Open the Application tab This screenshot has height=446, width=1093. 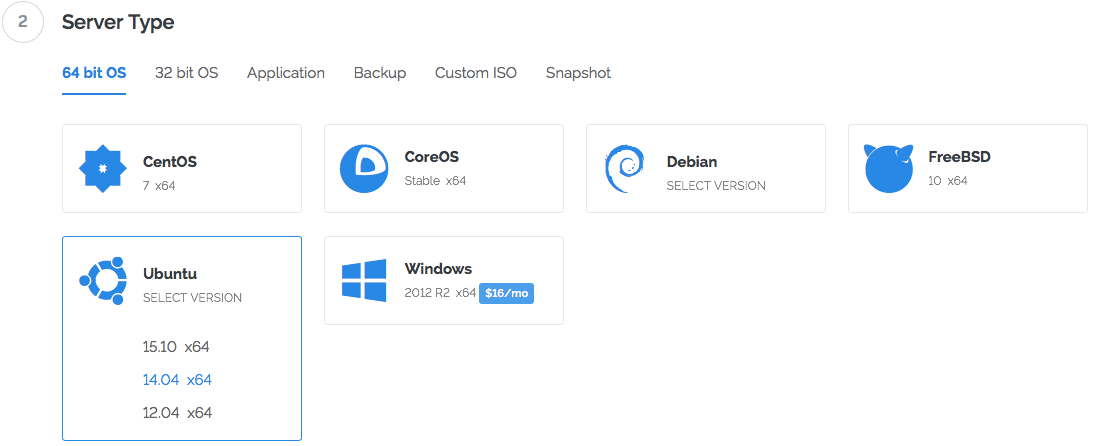point(286,72)
